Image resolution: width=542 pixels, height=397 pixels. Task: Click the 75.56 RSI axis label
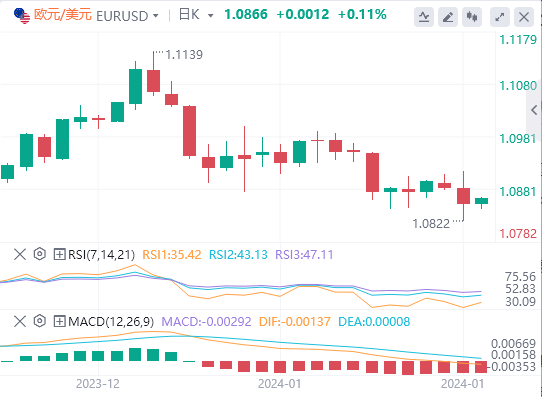520,276
